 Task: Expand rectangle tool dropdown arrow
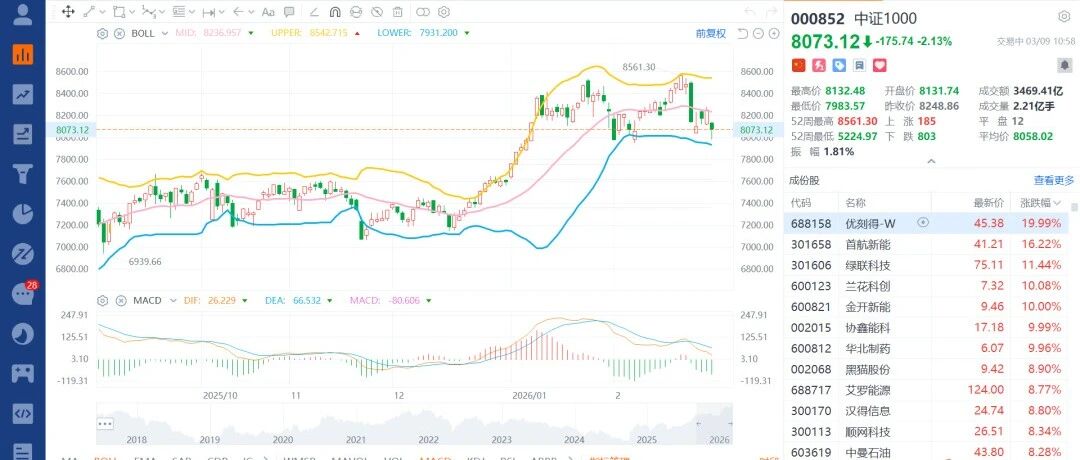[x=132, y=12]
